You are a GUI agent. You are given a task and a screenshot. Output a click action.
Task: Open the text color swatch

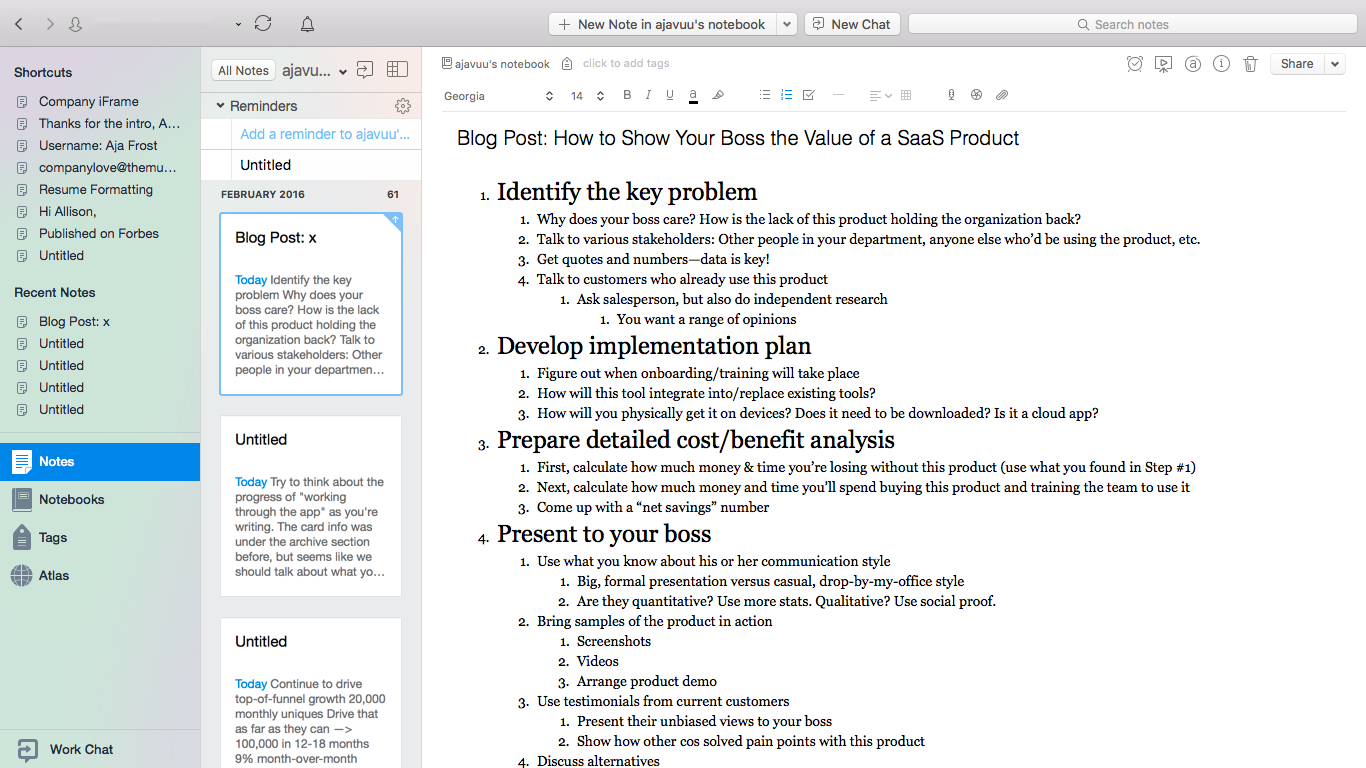(x=693, y=96)
